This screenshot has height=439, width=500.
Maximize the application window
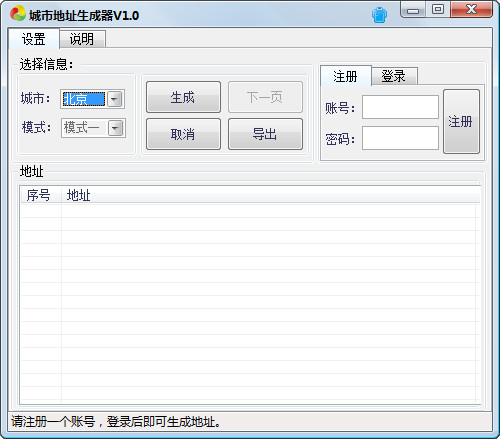[x=438, y=10]
